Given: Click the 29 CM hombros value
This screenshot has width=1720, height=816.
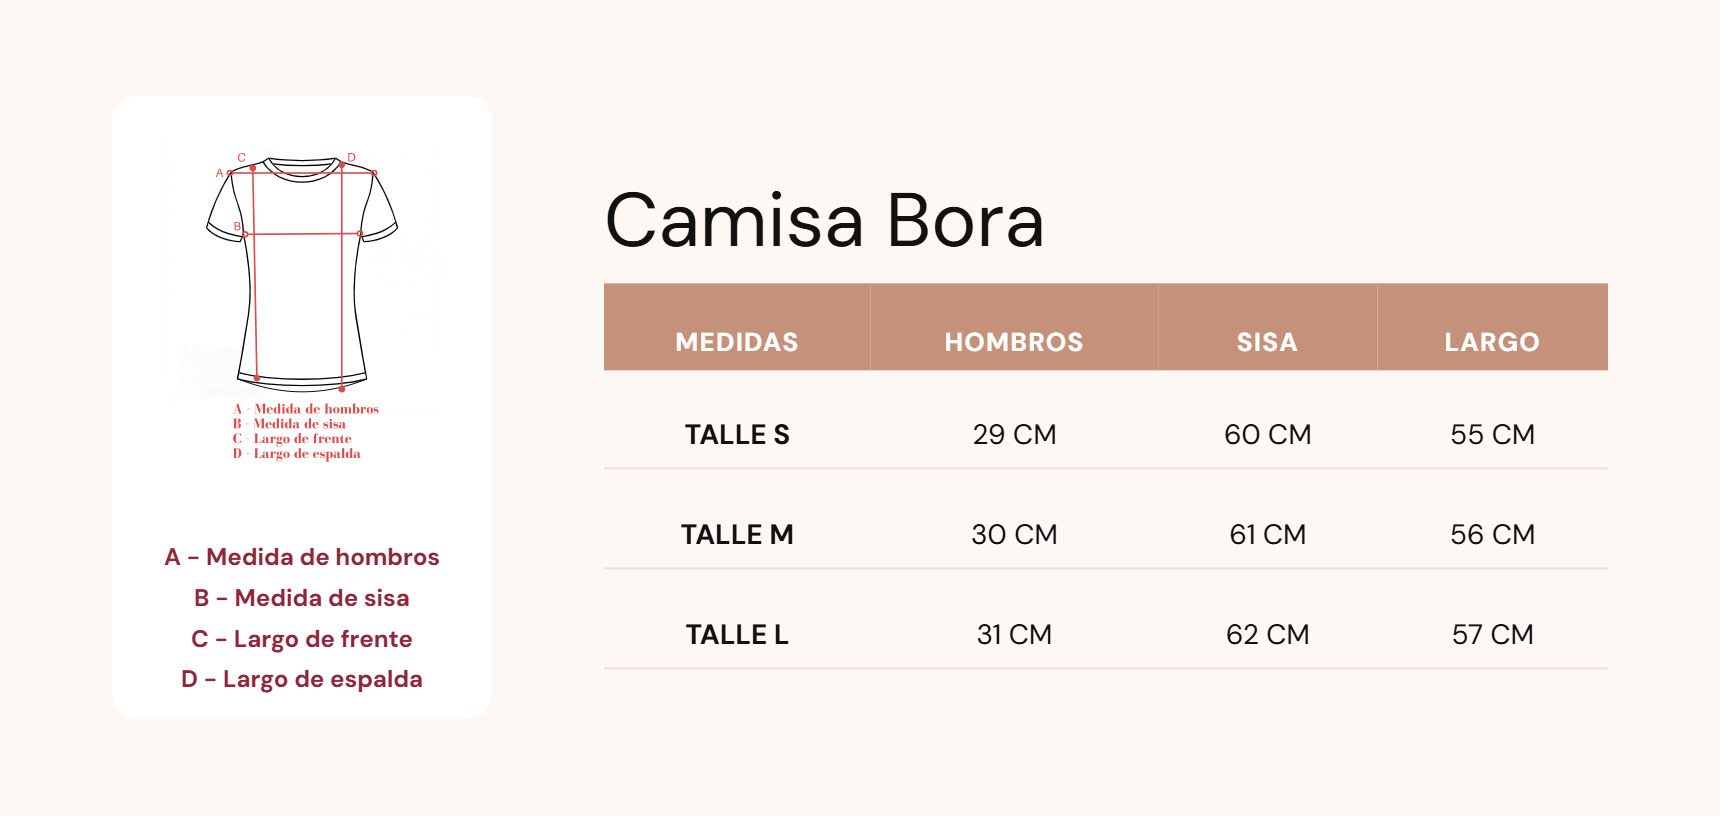Looking at the screenshot, I should tap(1014, 434).
